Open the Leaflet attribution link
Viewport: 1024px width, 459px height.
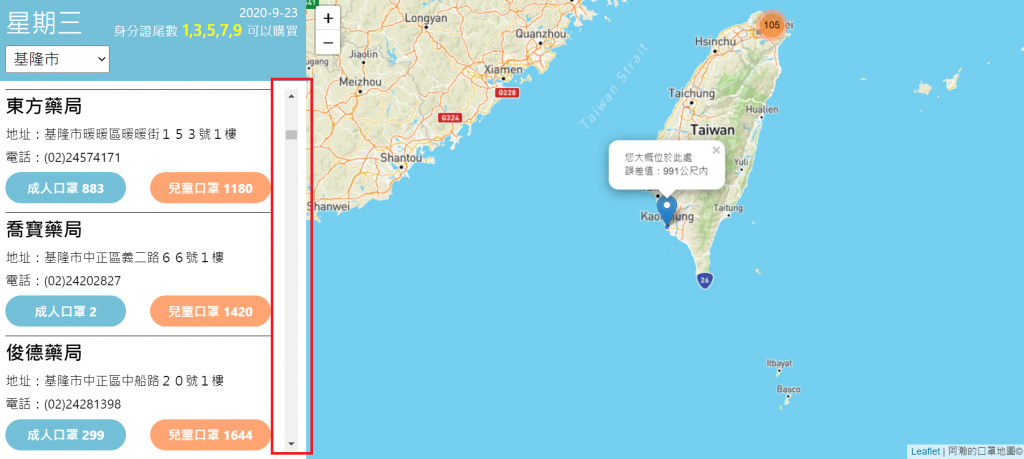(x=925, y=451)
